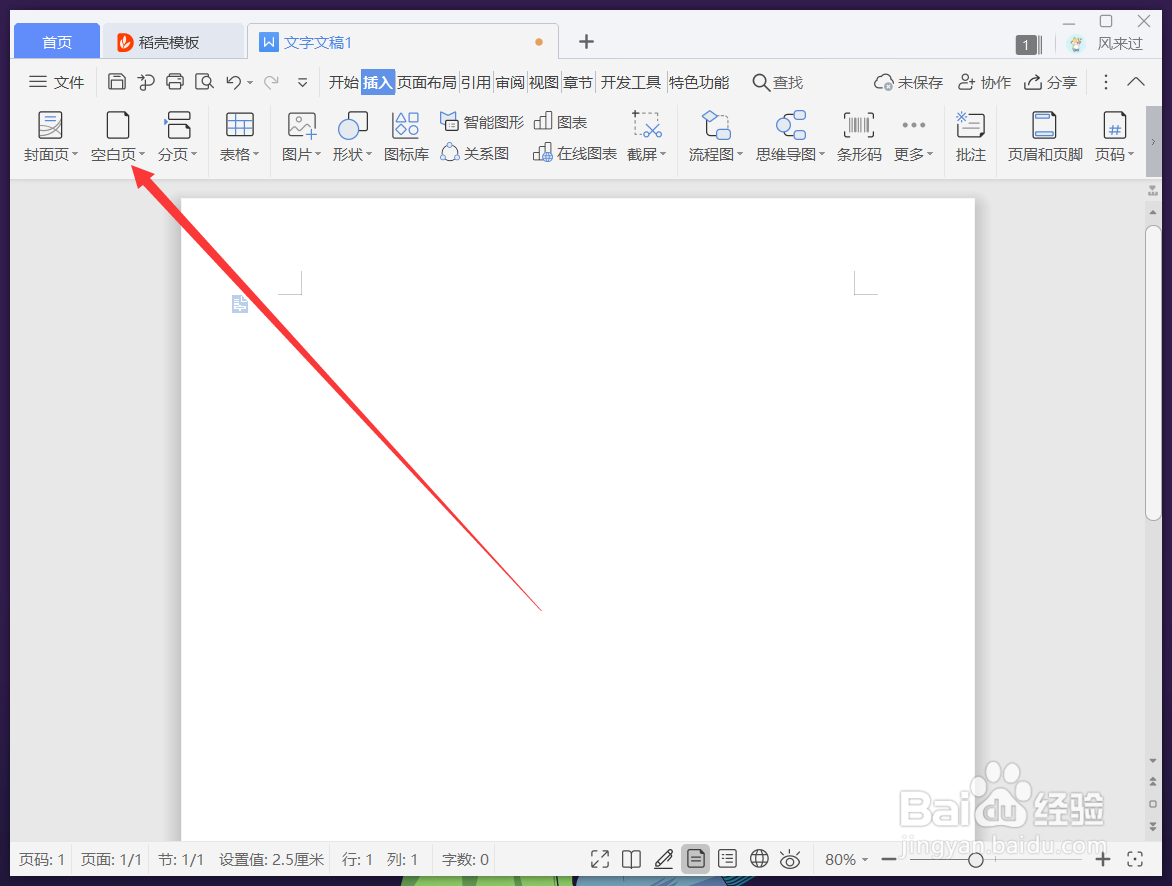
Task: Insert a barcode (条形码)
Action: click(x=859, y=136)
